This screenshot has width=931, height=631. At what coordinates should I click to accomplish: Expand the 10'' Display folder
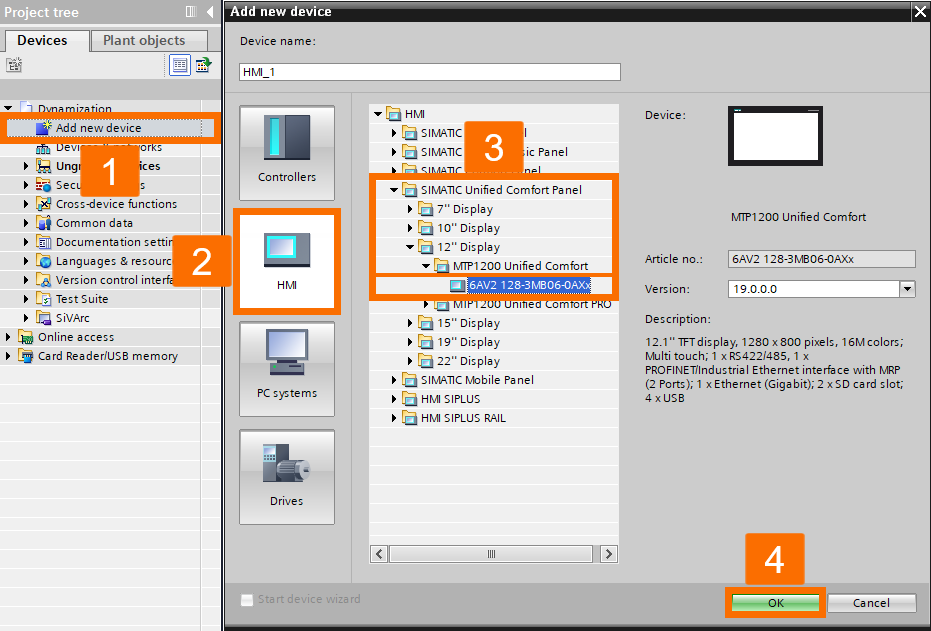pos(410,228)
